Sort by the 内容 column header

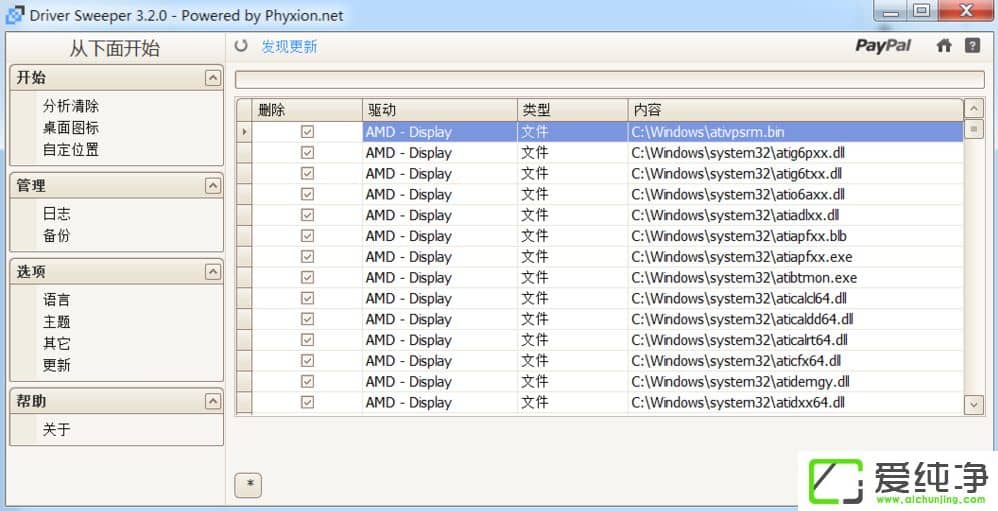pyautogui.click(x=796, y=109)
